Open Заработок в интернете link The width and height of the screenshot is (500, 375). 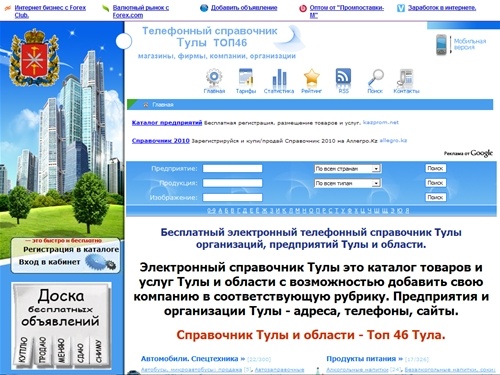[x=442, y=8]
